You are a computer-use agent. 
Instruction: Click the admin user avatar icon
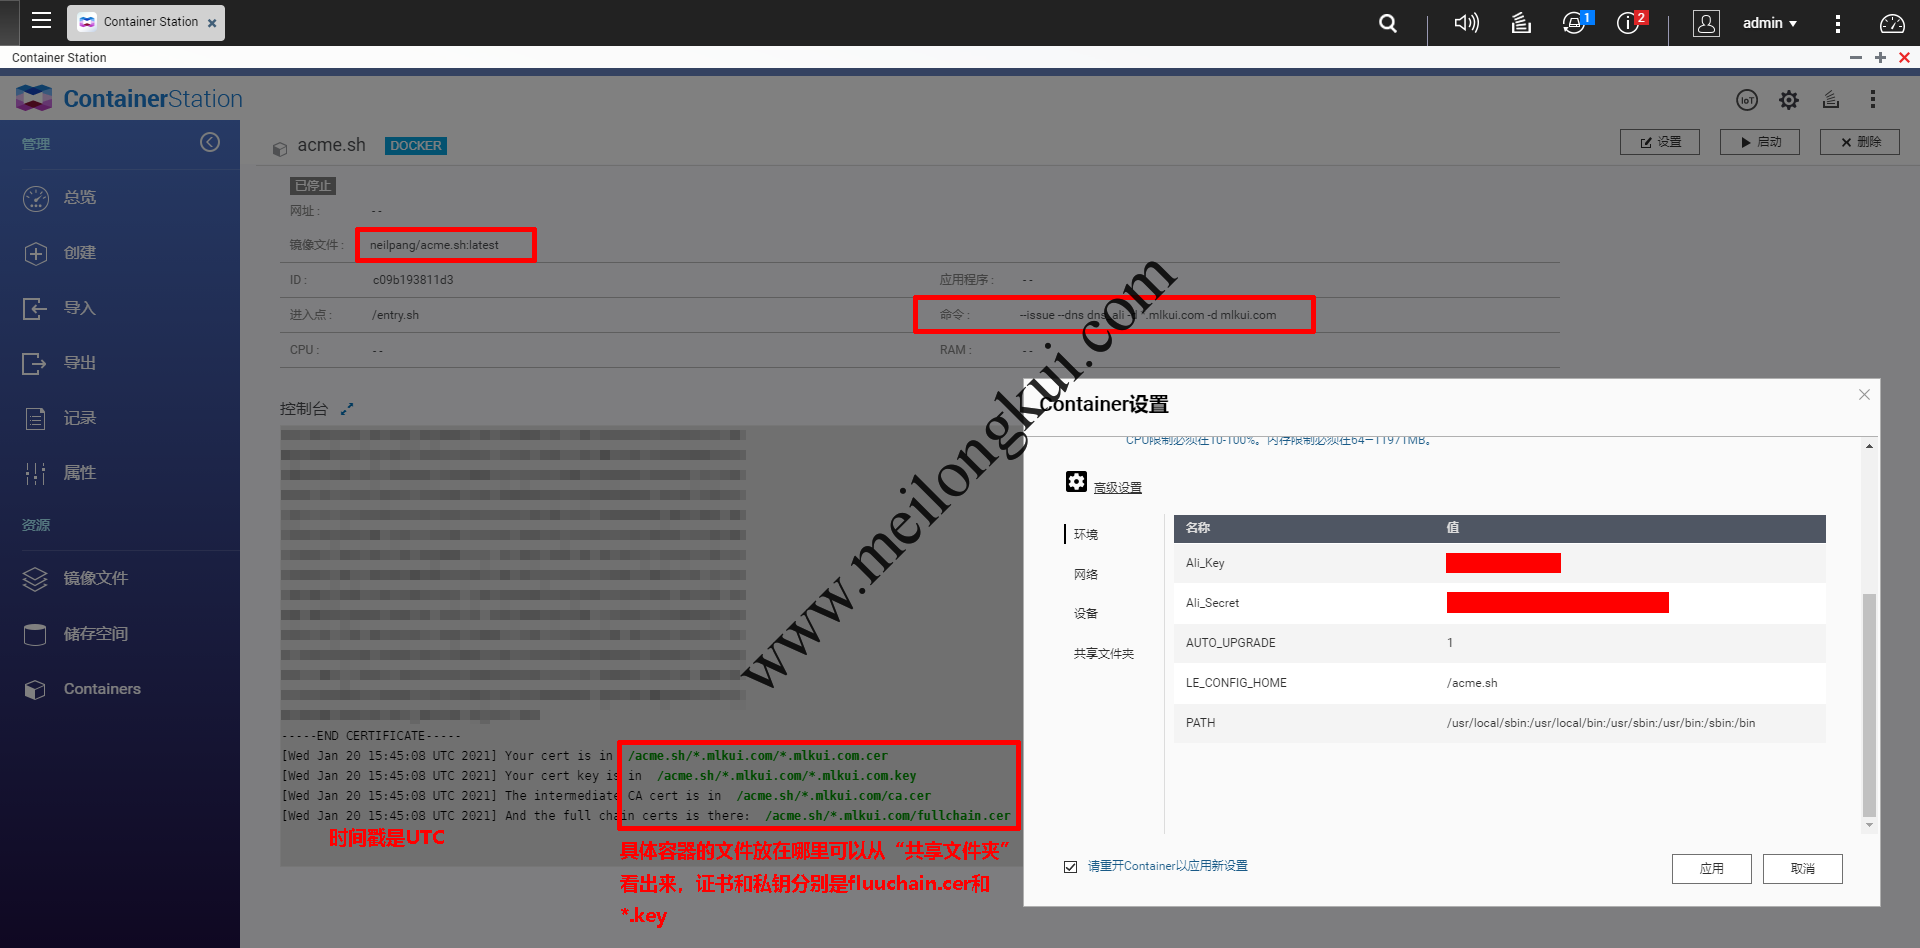1706,23
